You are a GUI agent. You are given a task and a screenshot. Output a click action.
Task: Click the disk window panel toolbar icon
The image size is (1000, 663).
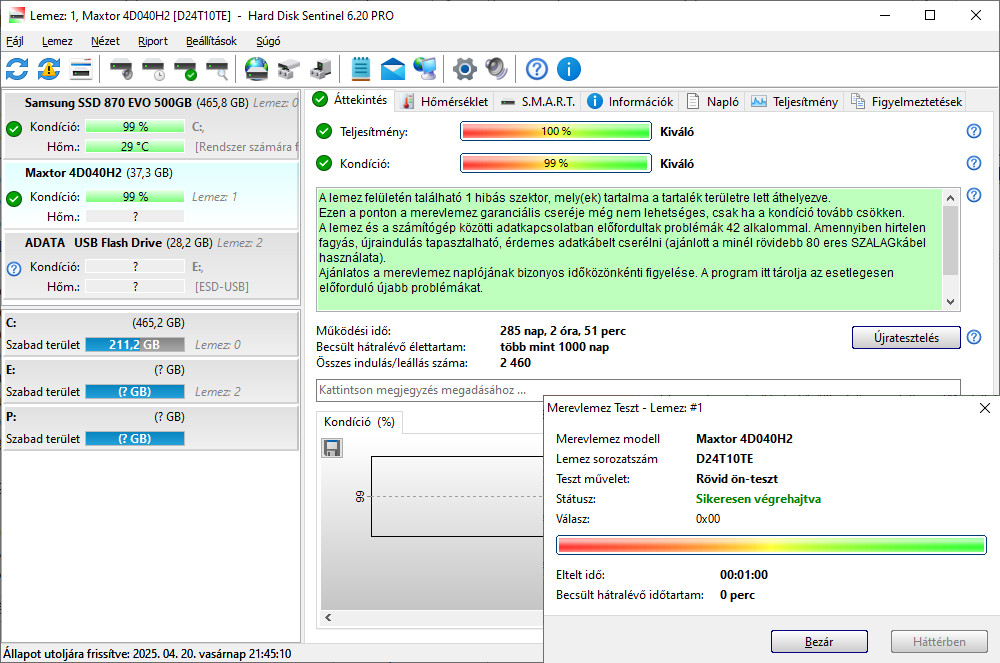pos(81,69)
